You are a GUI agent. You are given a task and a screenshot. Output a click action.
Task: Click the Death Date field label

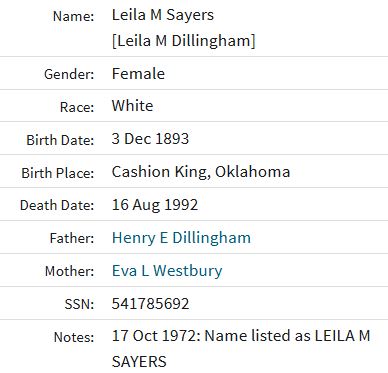57,205
